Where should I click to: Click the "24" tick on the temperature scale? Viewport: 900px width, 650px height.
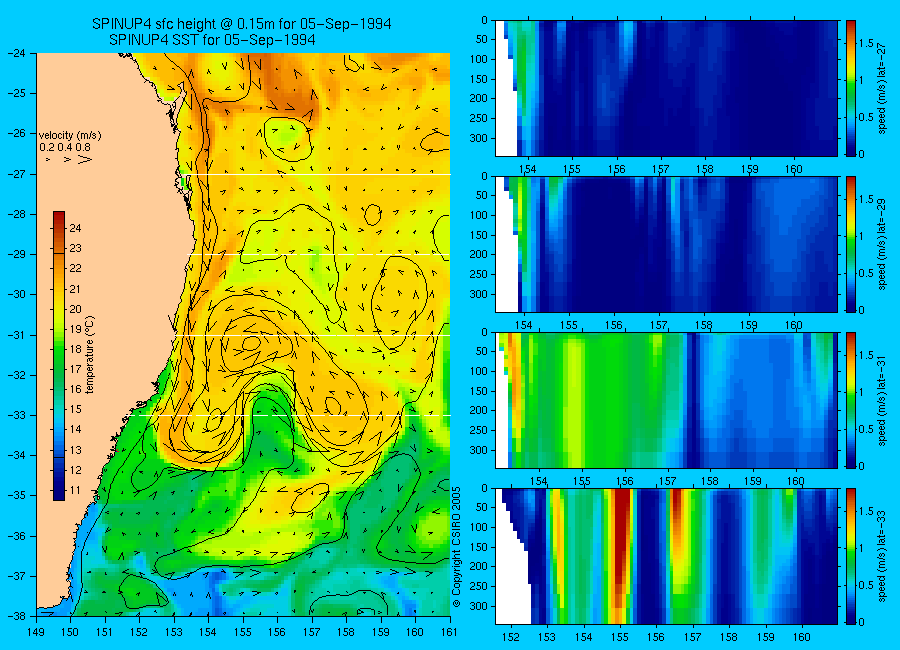75,228
